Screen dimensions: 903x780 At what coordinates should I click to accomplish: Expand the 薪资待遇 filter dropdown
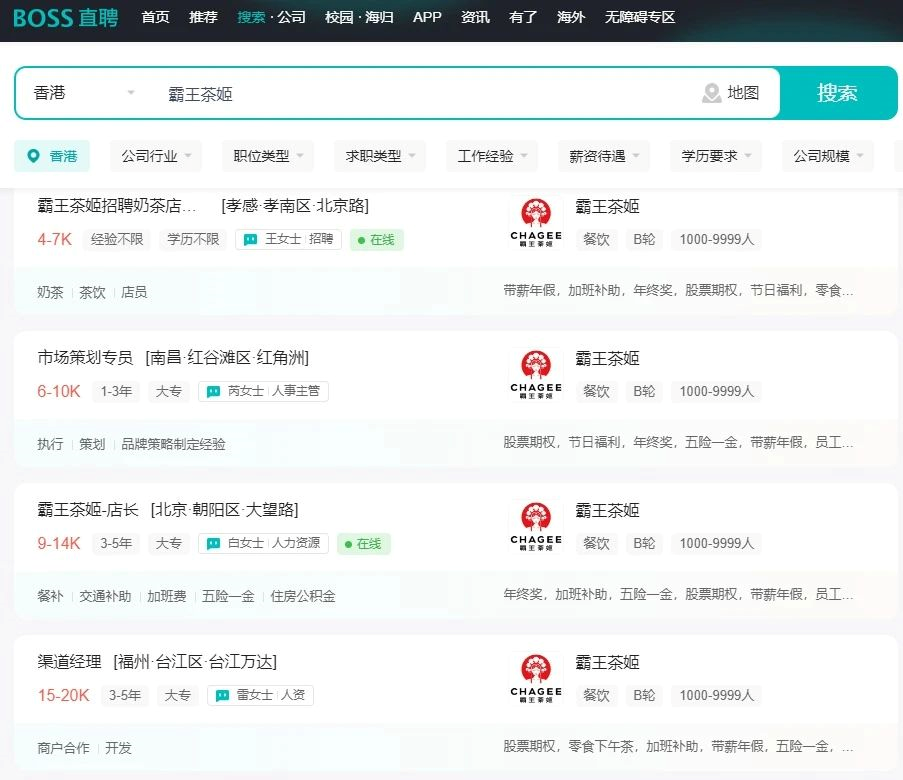pyautogui.click(x=604, y=156)
